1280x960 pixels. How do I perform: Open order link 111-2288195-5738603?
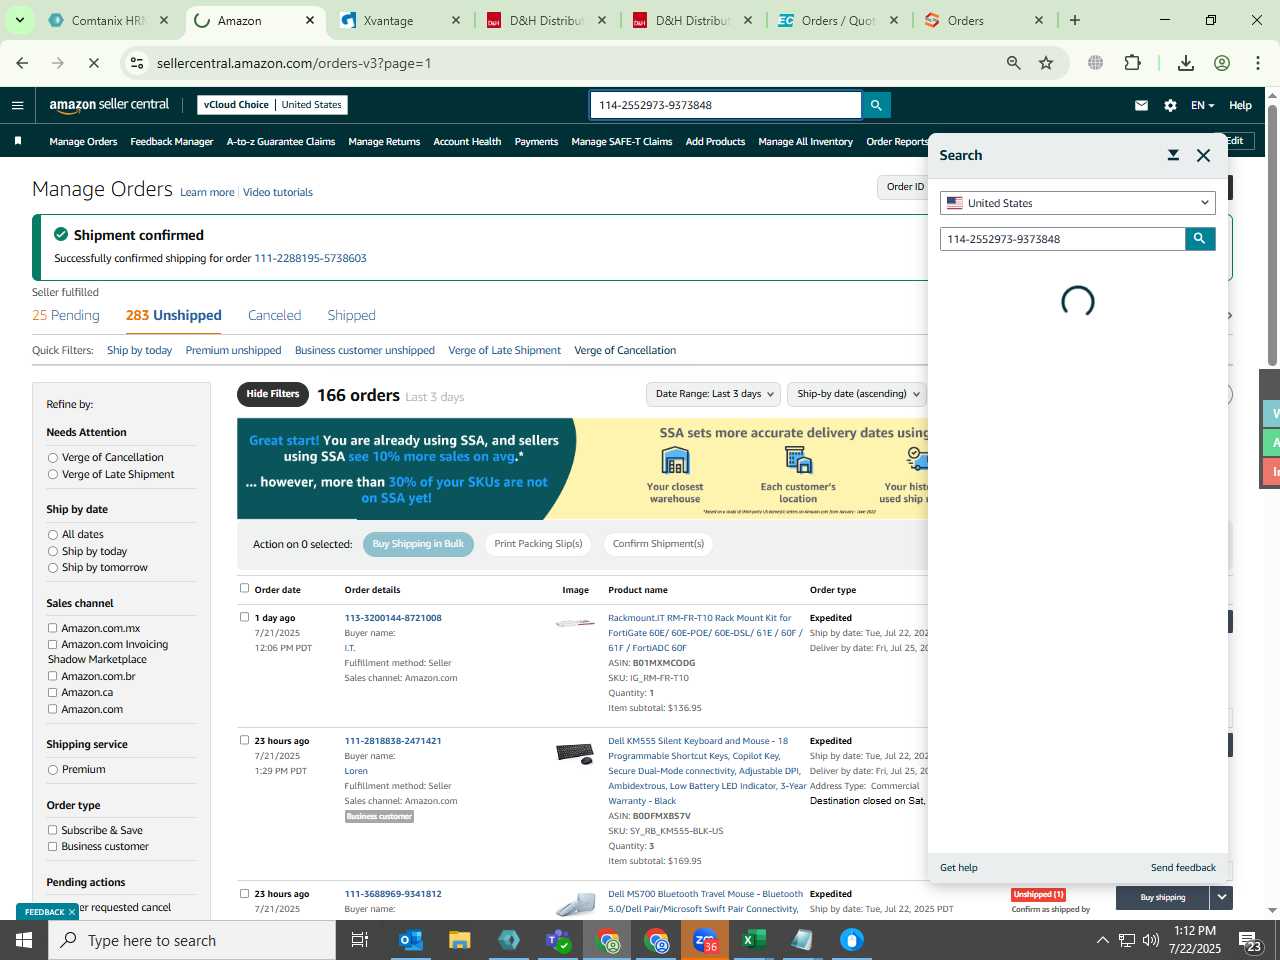310,258
